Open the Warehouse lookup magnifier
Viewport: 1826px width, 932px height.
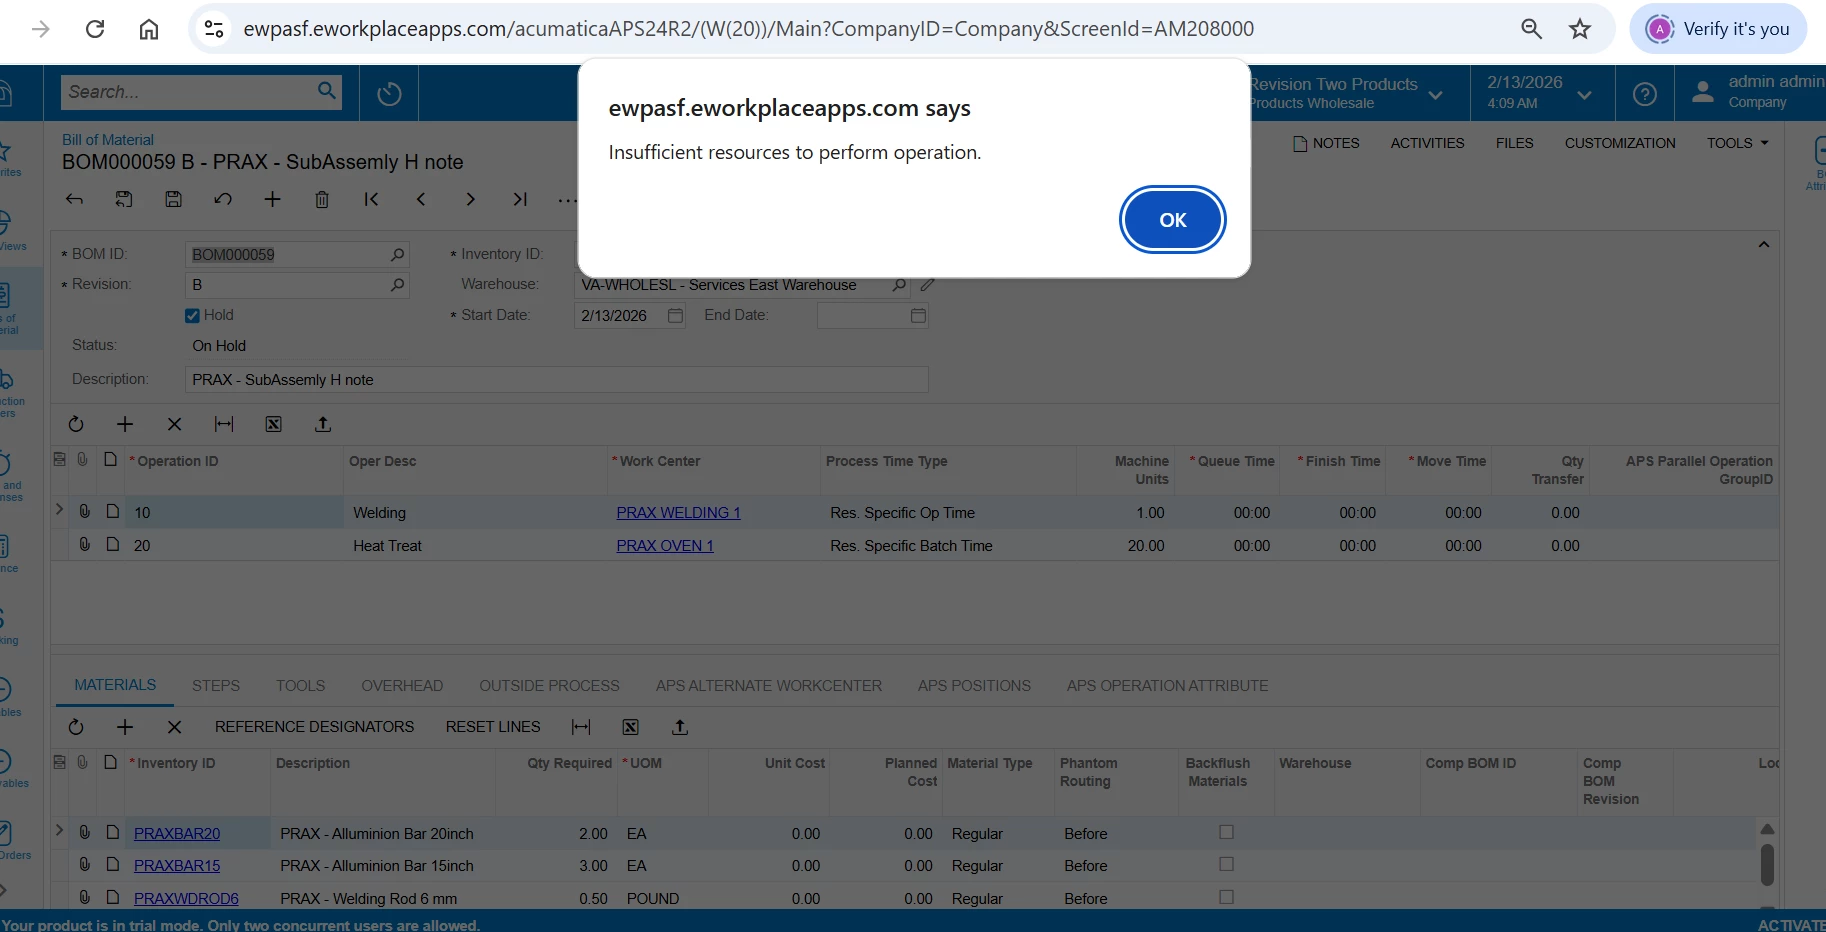(x=899, y=285)
